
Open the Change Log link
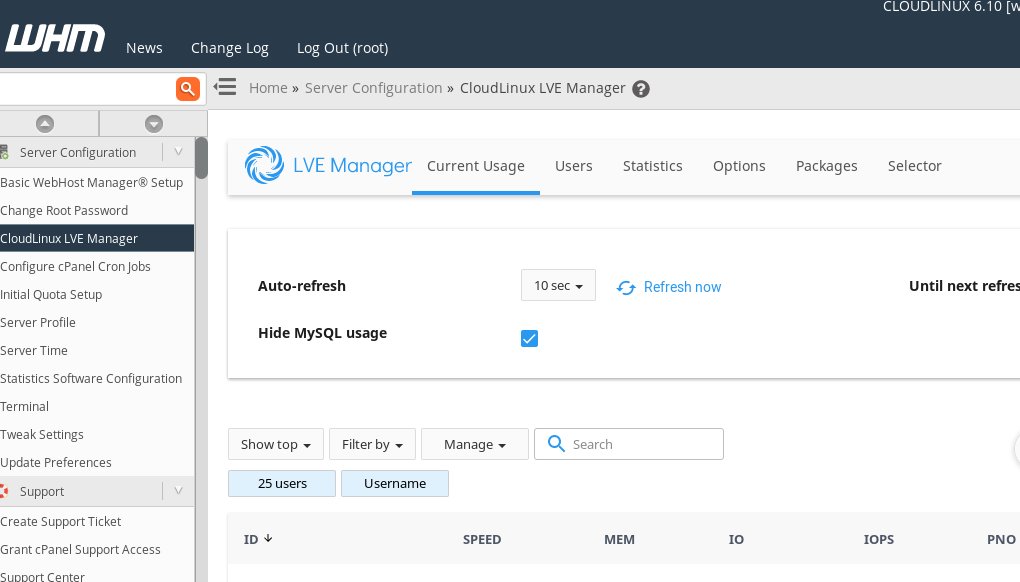[x=230, y=48]
